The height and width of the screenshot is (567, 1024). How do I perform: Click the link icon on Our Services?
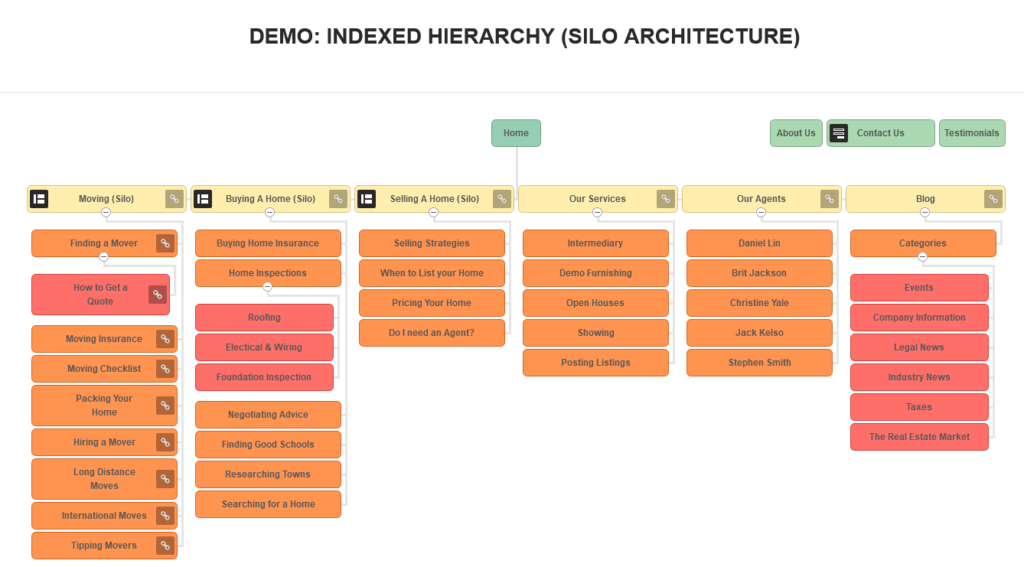[665, 199]
